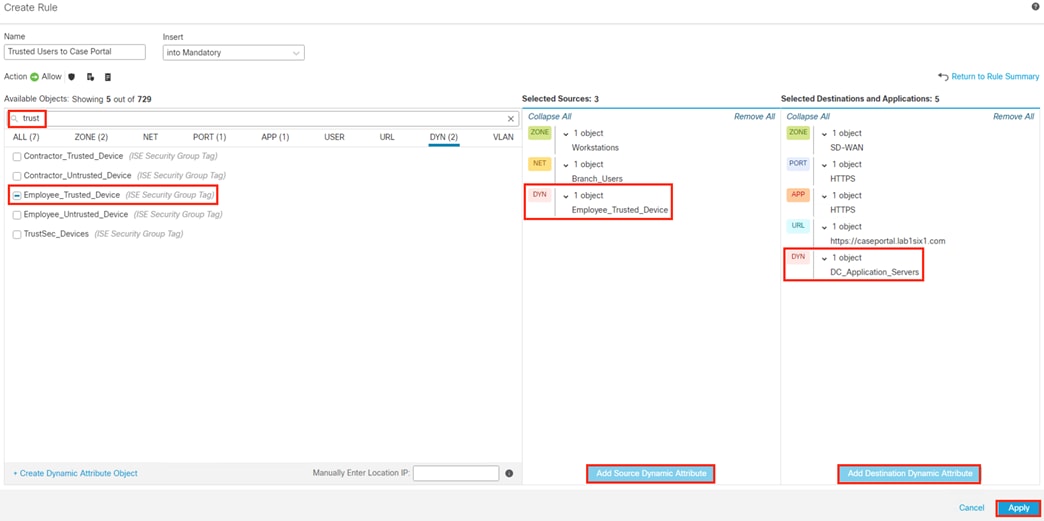The width and height of the screenshot is (1044, 521).
Task: Collapse the destination ZONE SD-WAN group
Action: (x=824, y=133)
